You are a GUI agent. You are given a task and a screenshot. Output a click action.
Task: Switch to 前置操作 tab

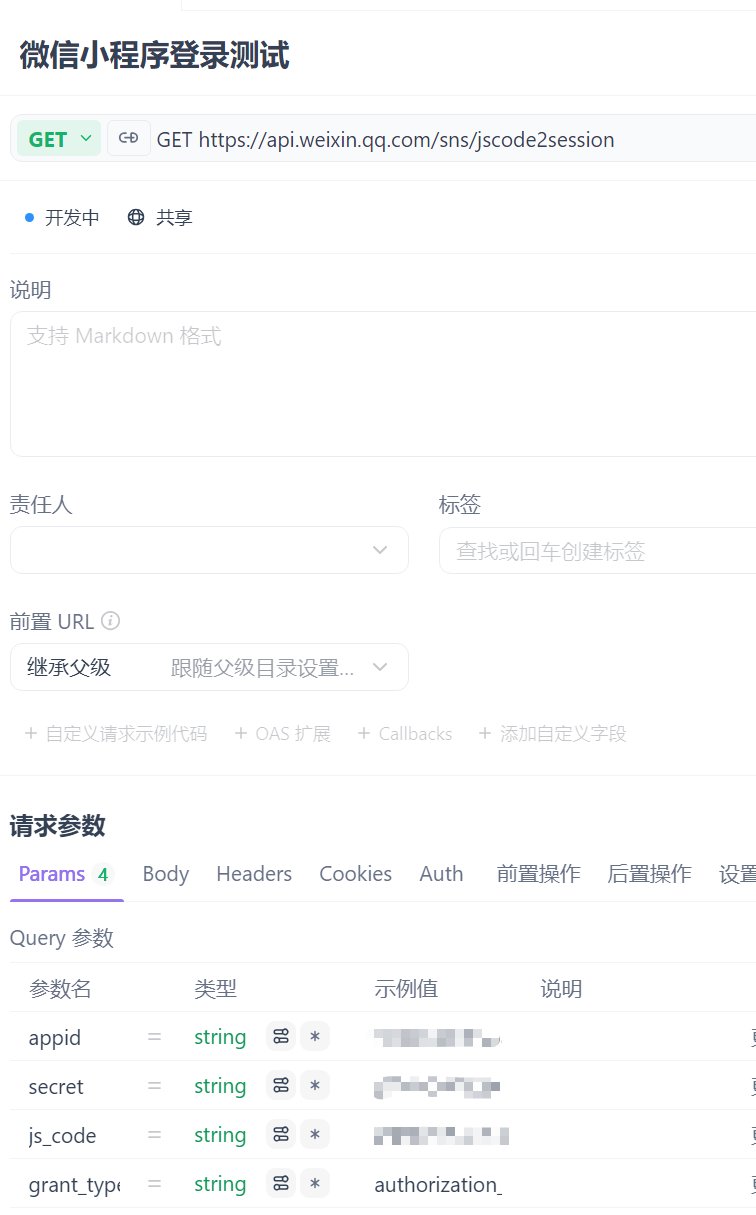[x=538, y=874]
